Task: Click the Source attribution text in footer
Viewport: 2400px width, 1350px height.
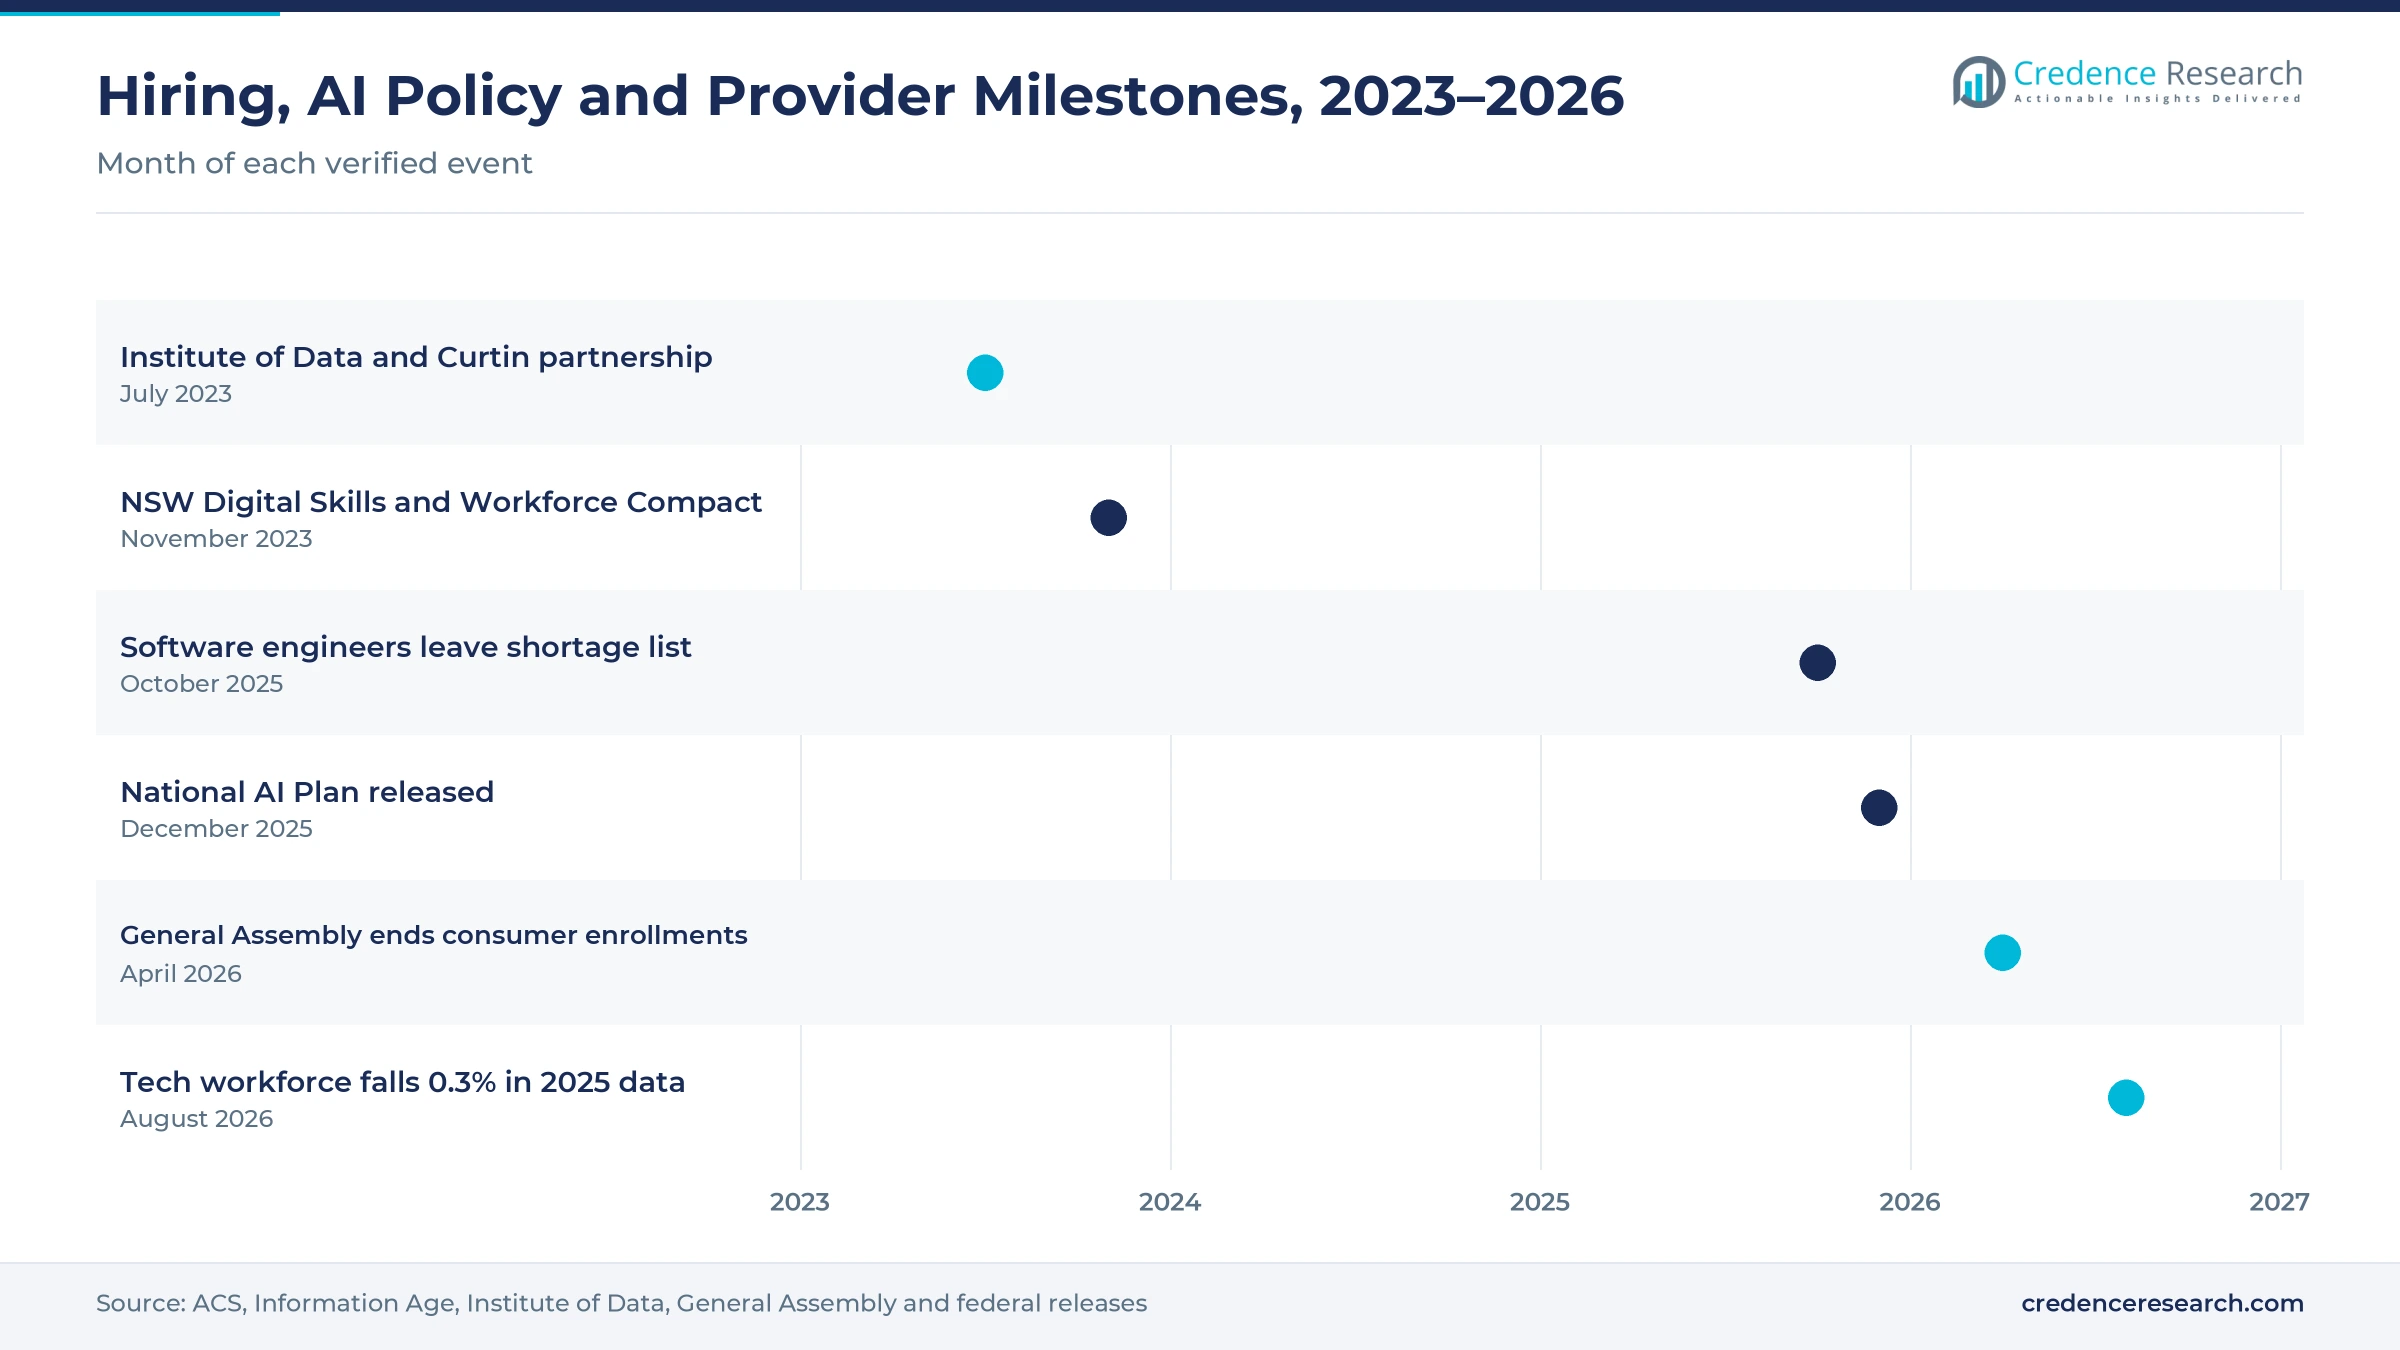Action: coord(621,1303)
